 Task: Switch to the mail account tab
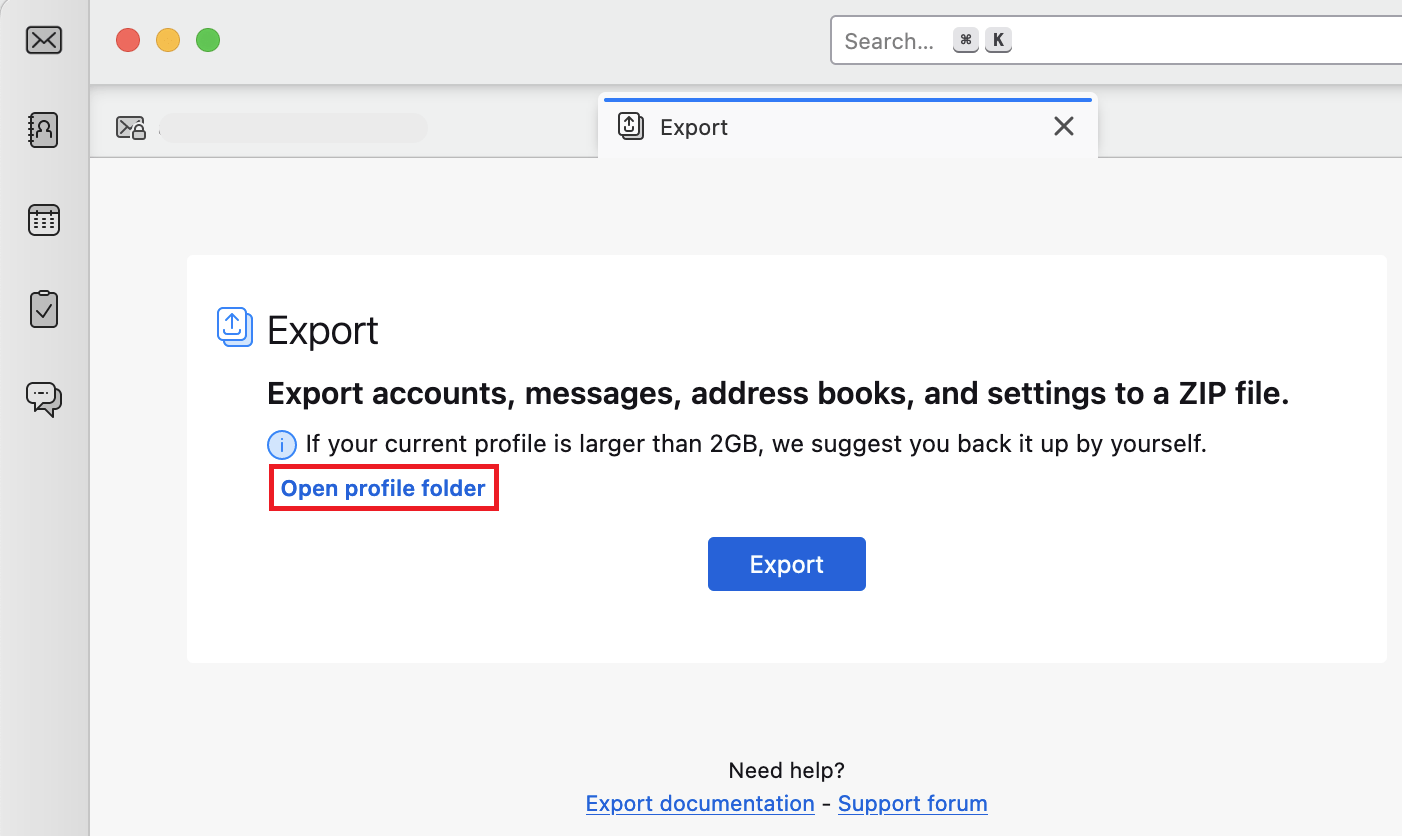[x=270, y=128]
